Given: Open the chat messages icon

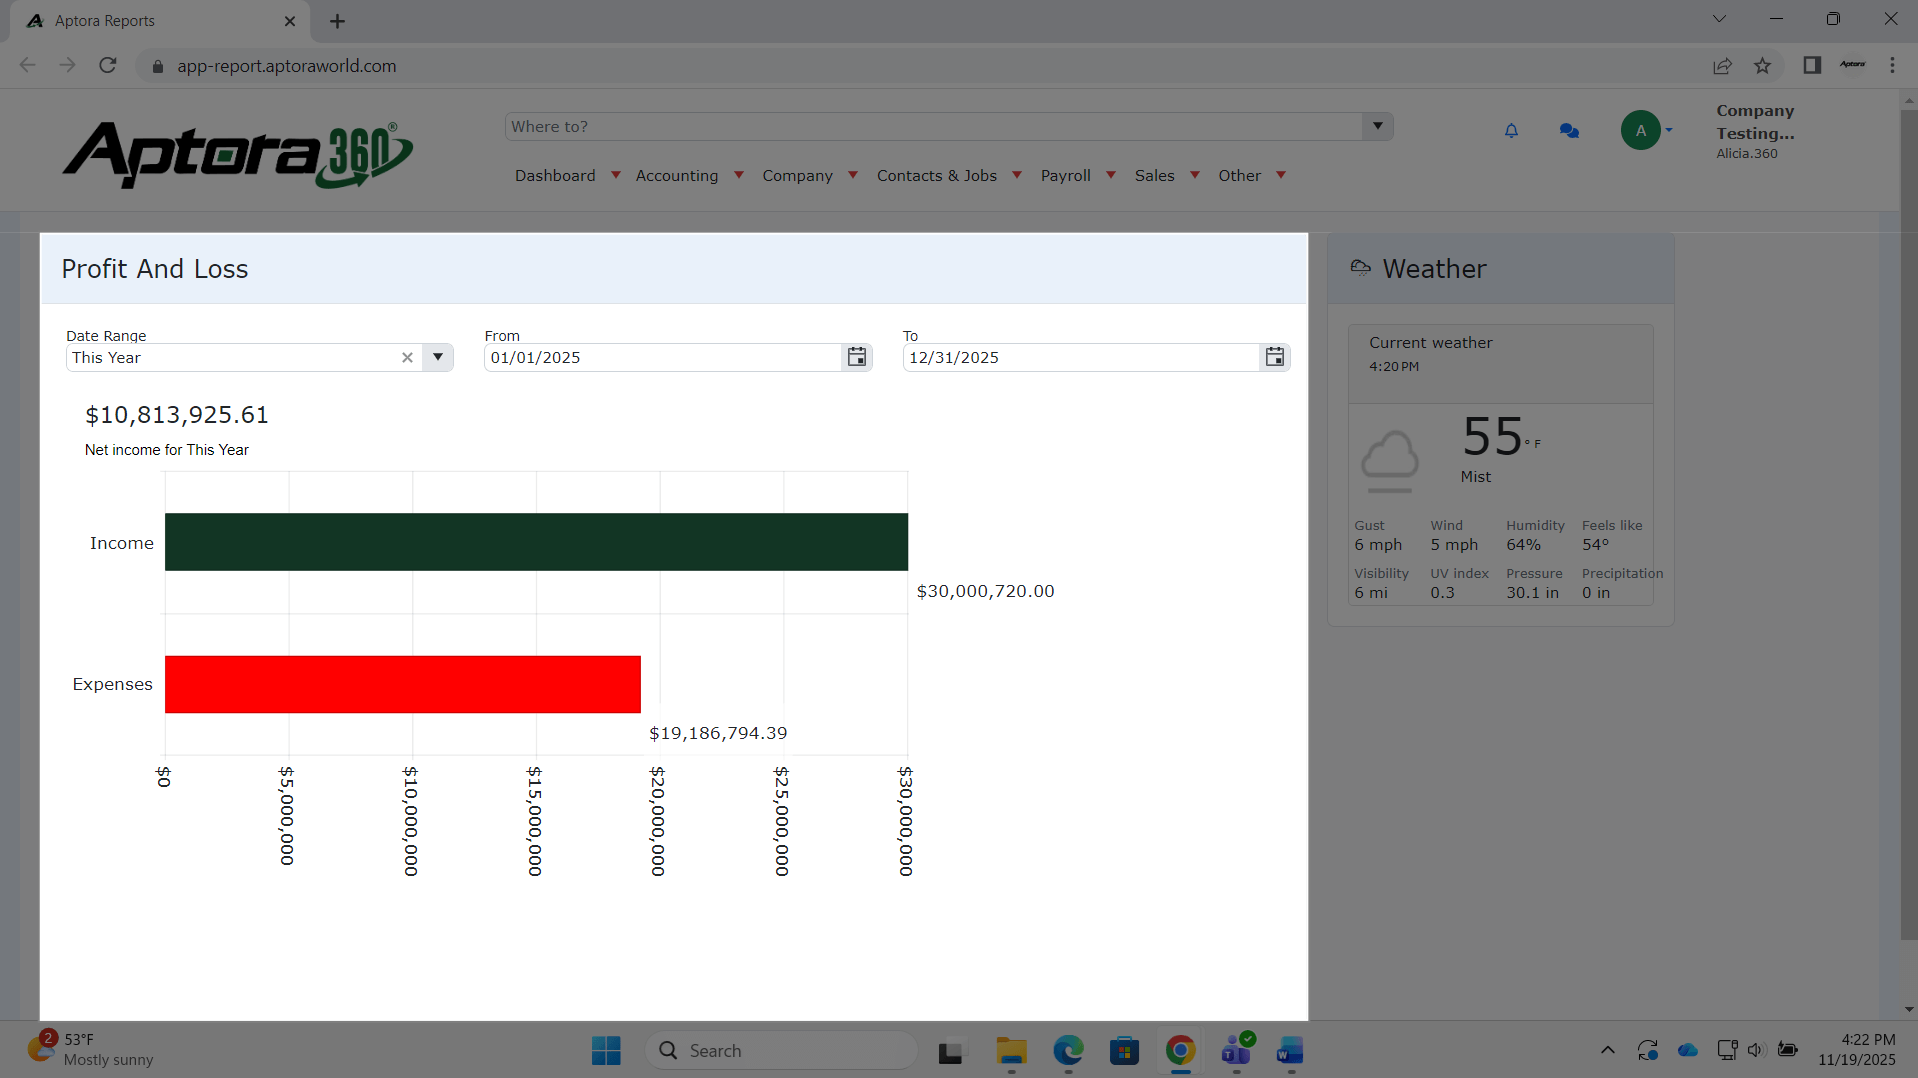Looking at the screenshot, I should pos(1569,130).
